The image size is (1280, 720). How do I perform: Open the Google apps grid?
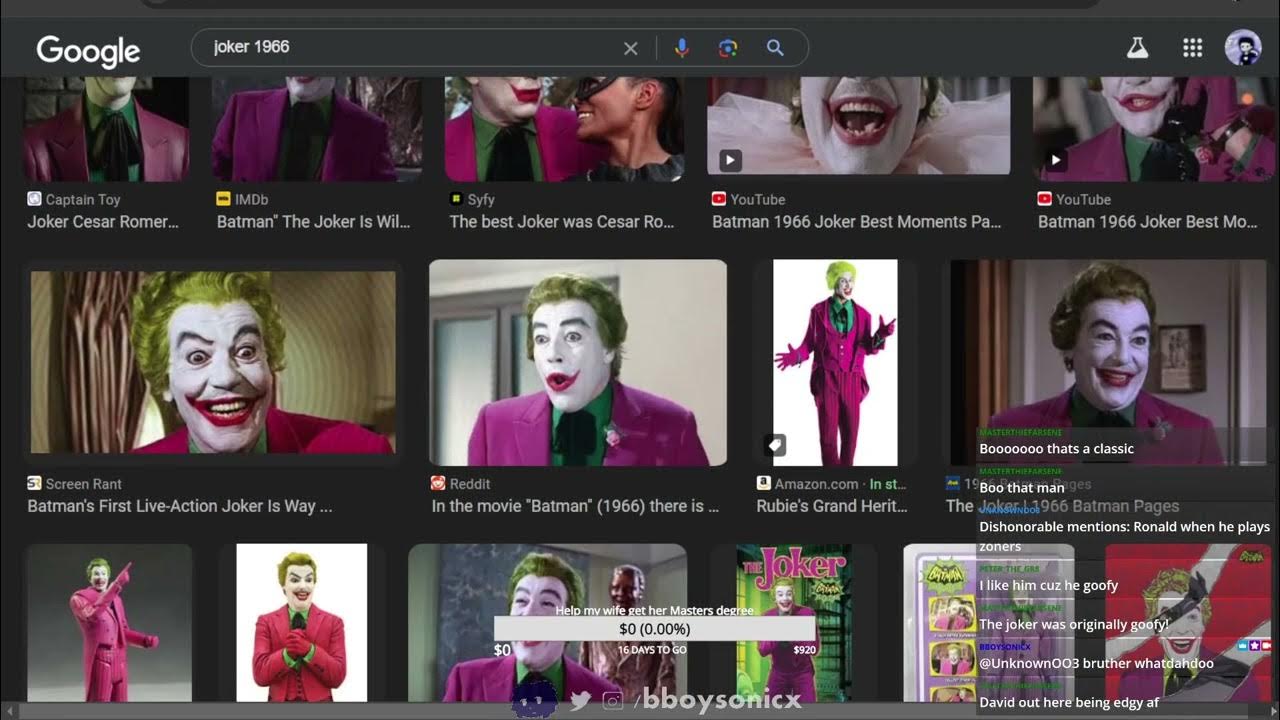click(x=1192, y=48)
